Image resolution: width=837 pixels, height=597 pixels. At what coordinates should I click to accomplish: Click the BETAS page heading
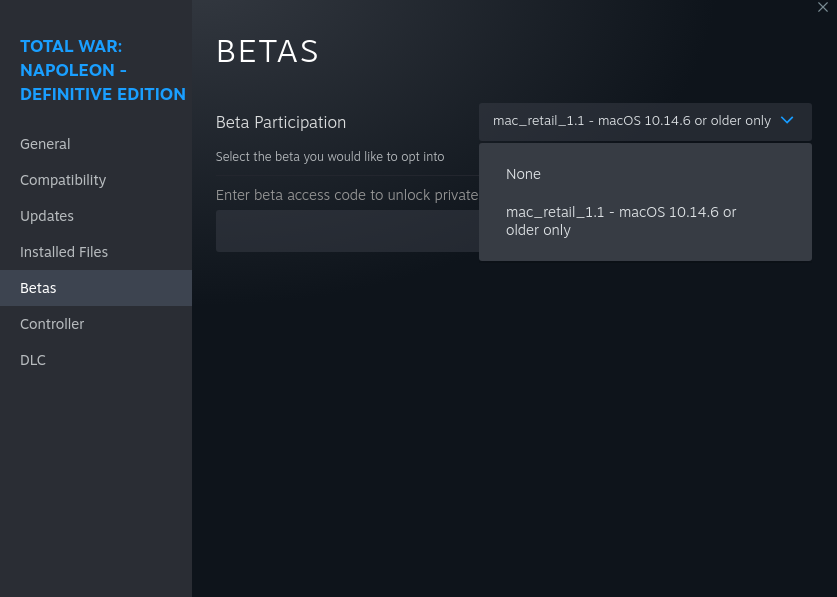(267, 52)
